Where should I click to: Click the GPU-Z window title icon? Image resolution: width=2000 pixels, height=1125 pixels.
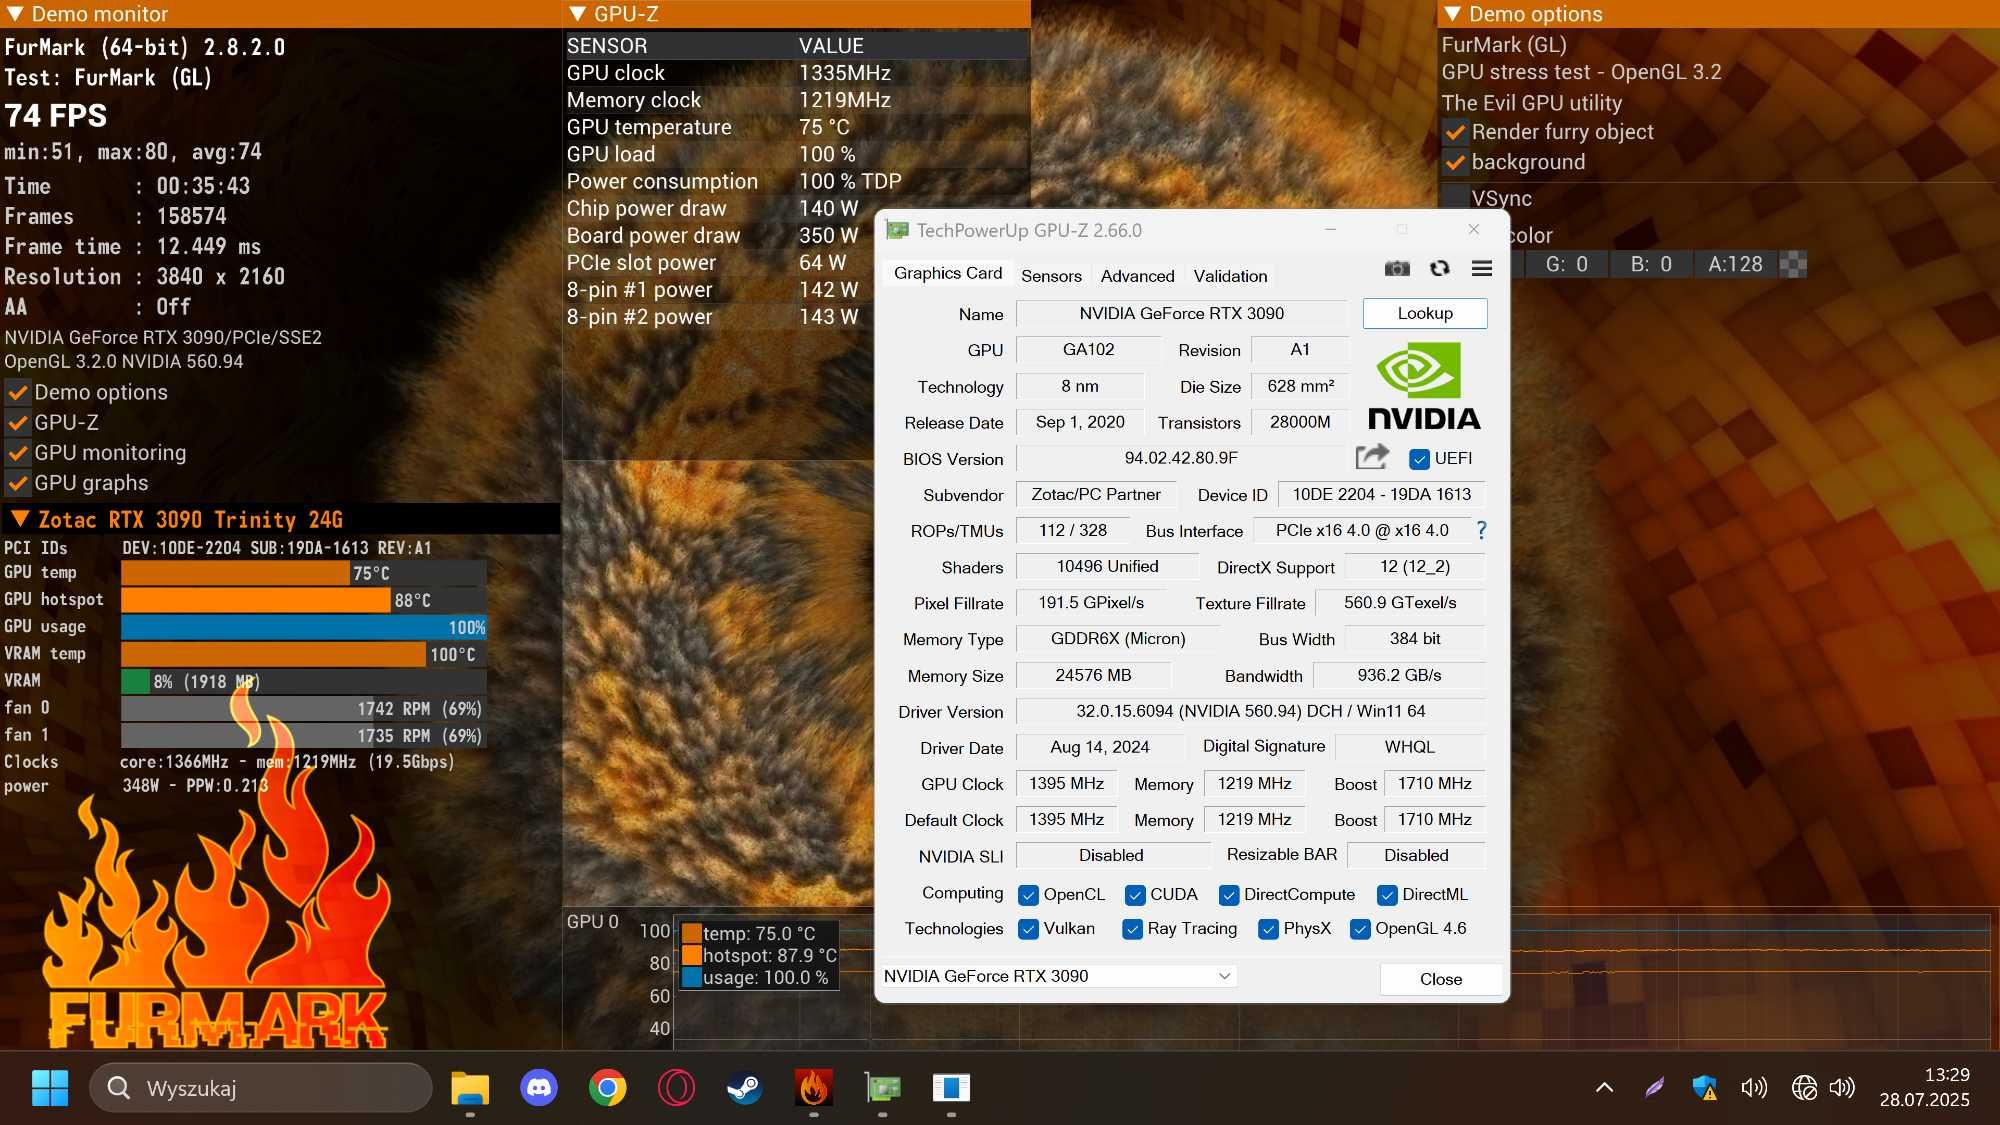[x=898, y=230]
